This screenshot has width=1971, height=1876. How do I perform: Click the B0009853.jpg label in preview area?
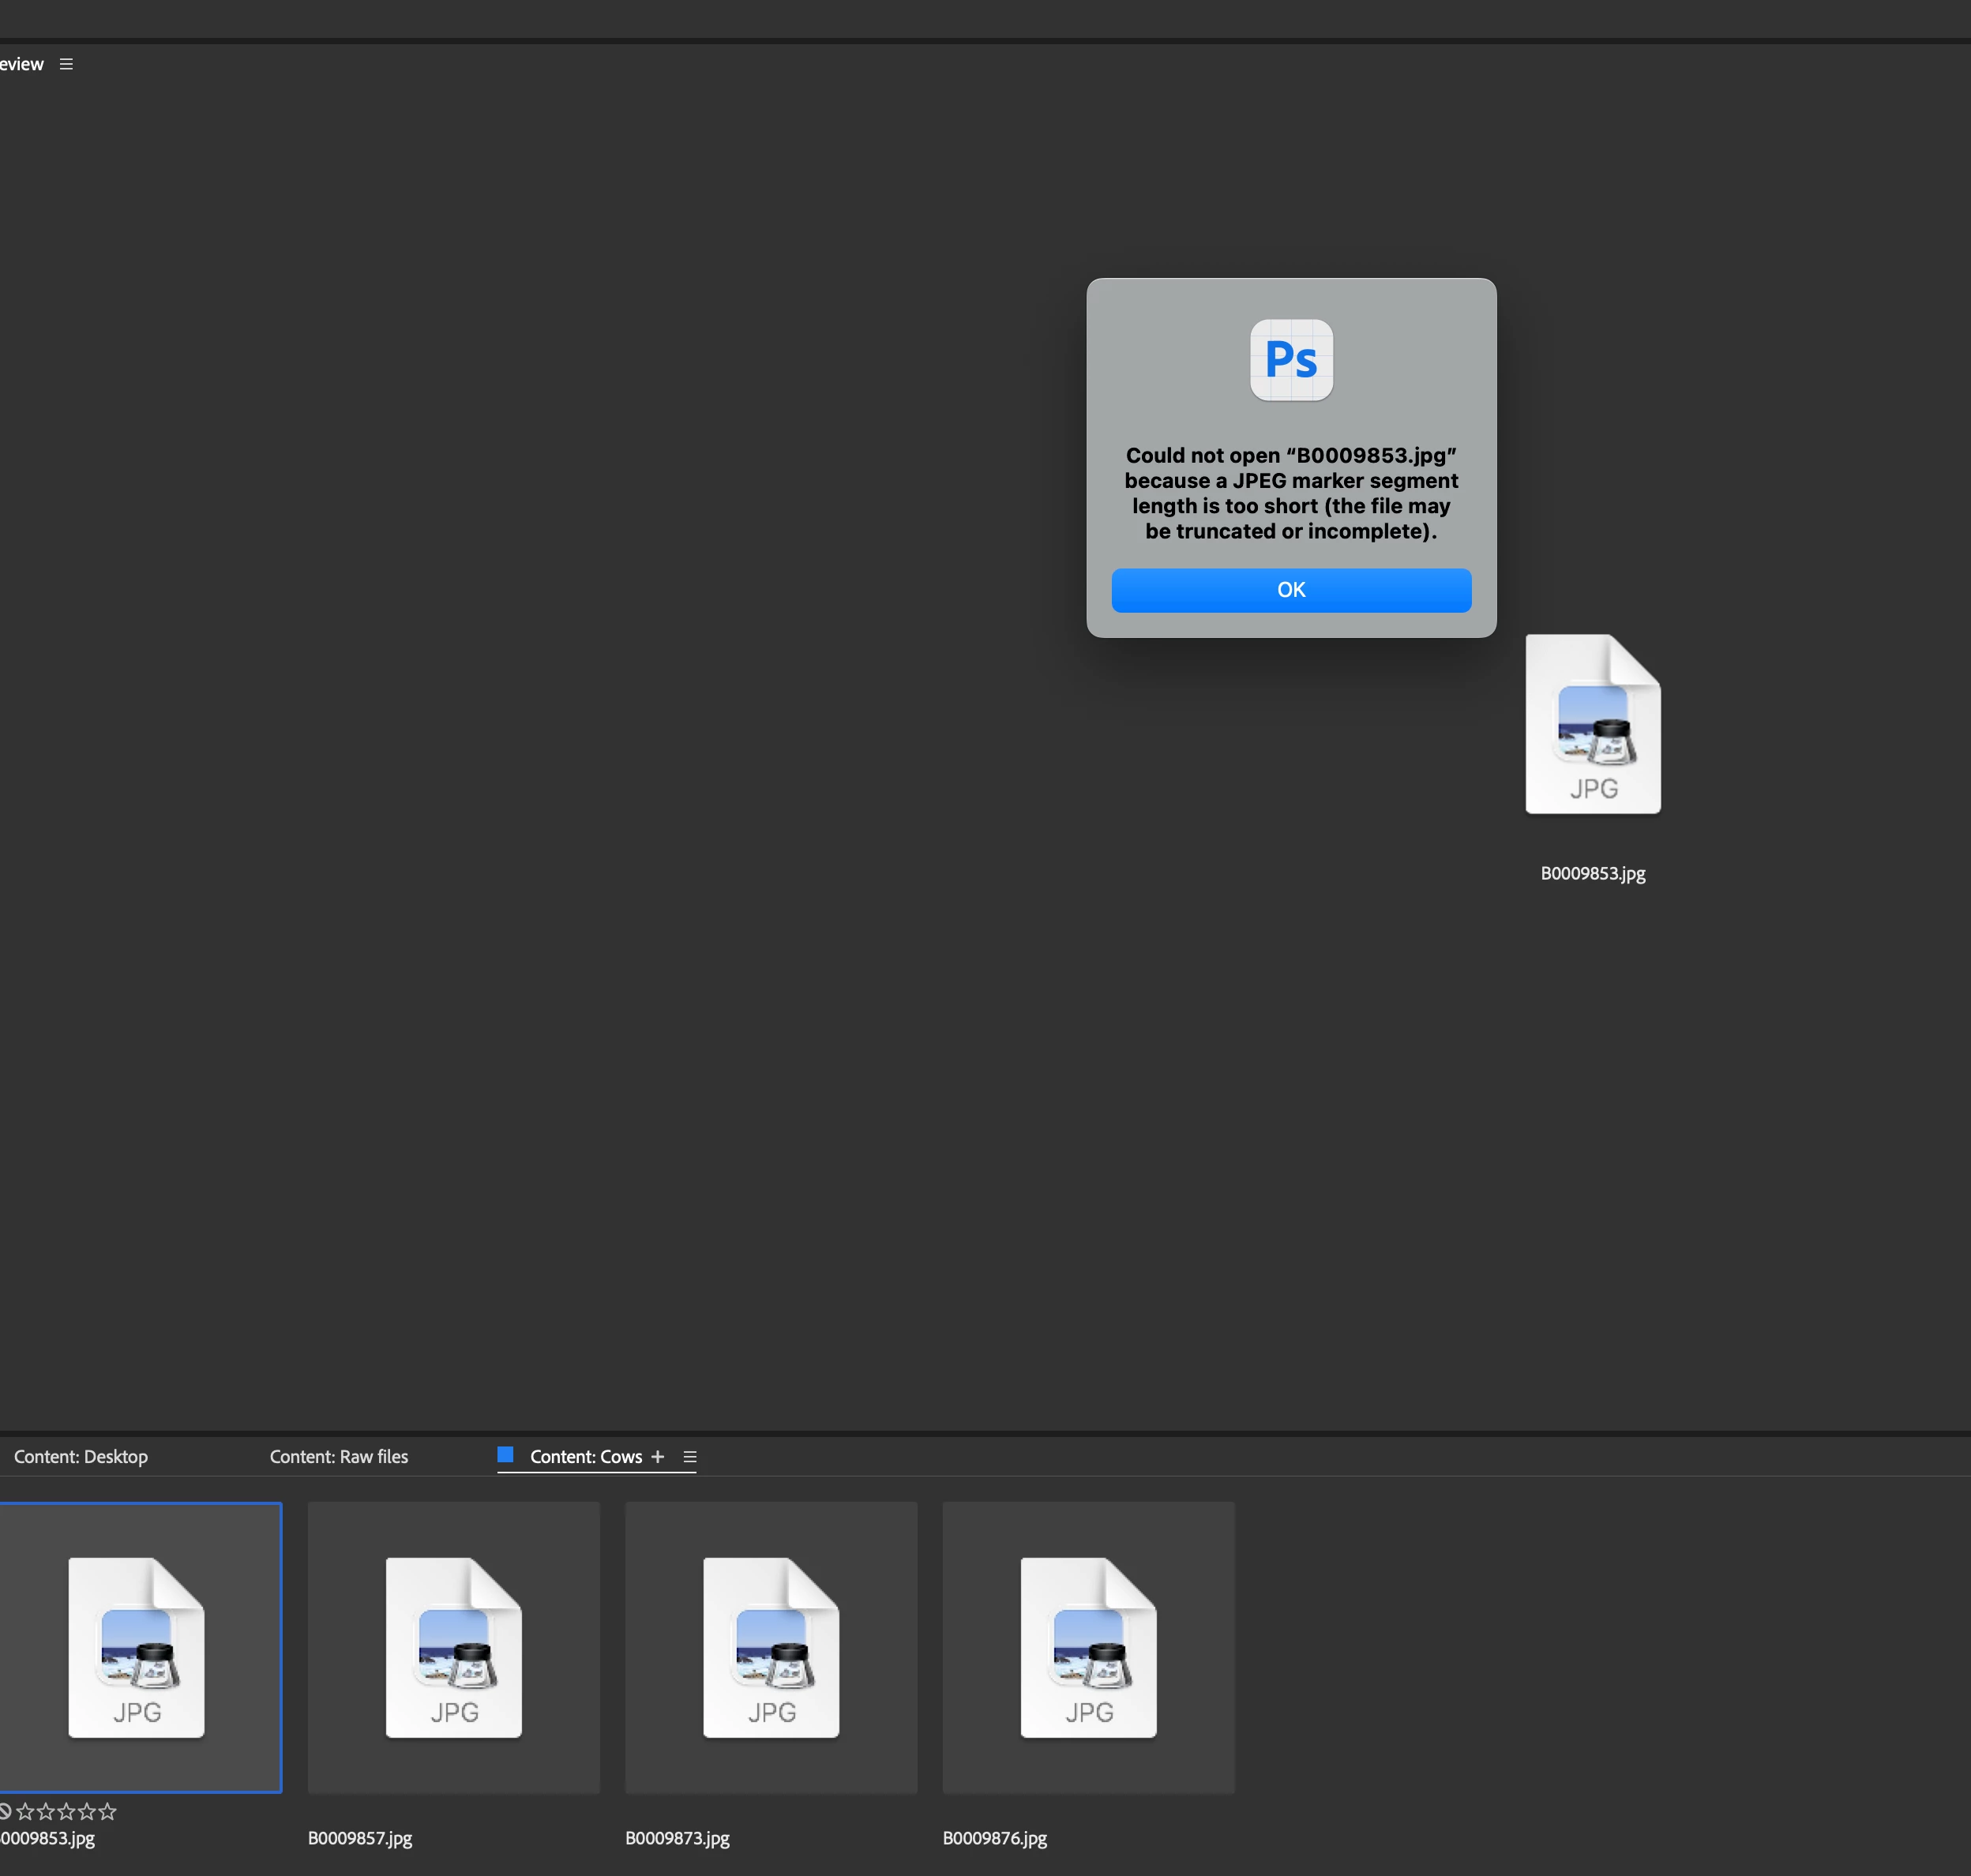[x=1592, y=873]
